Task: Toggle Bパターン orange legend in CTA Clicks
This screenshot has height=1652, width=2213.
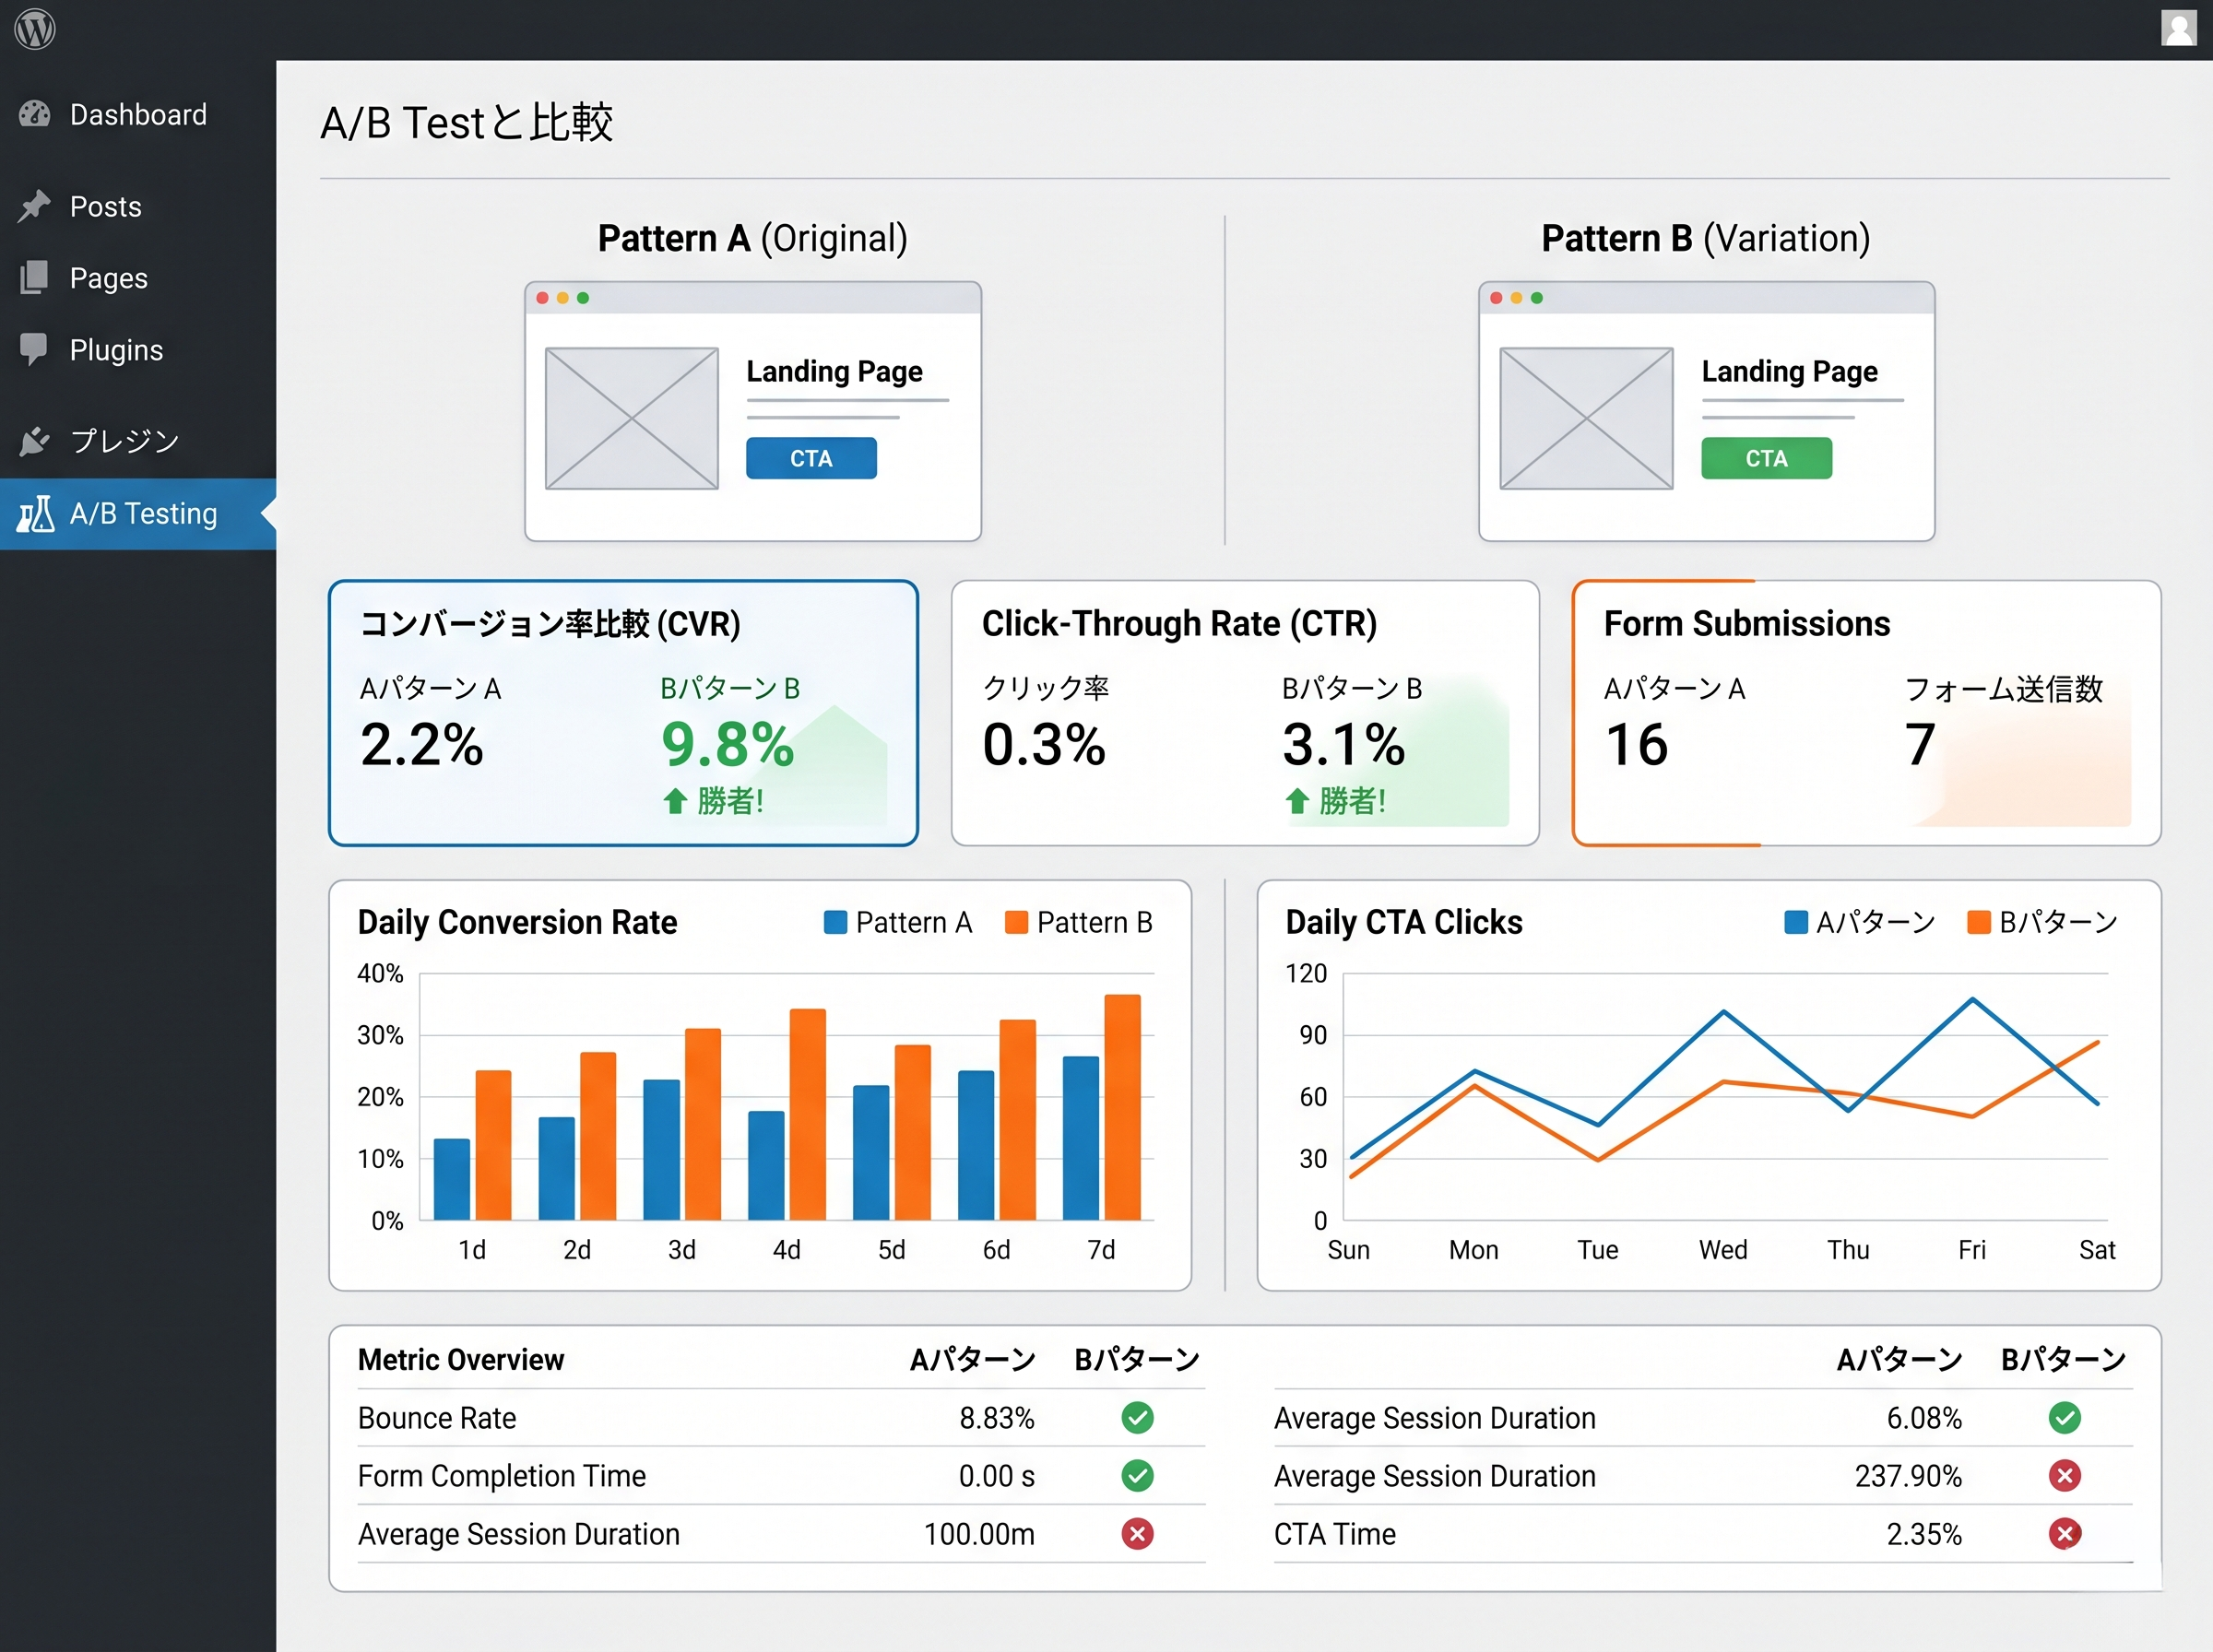Action: tap(1978, 922)
